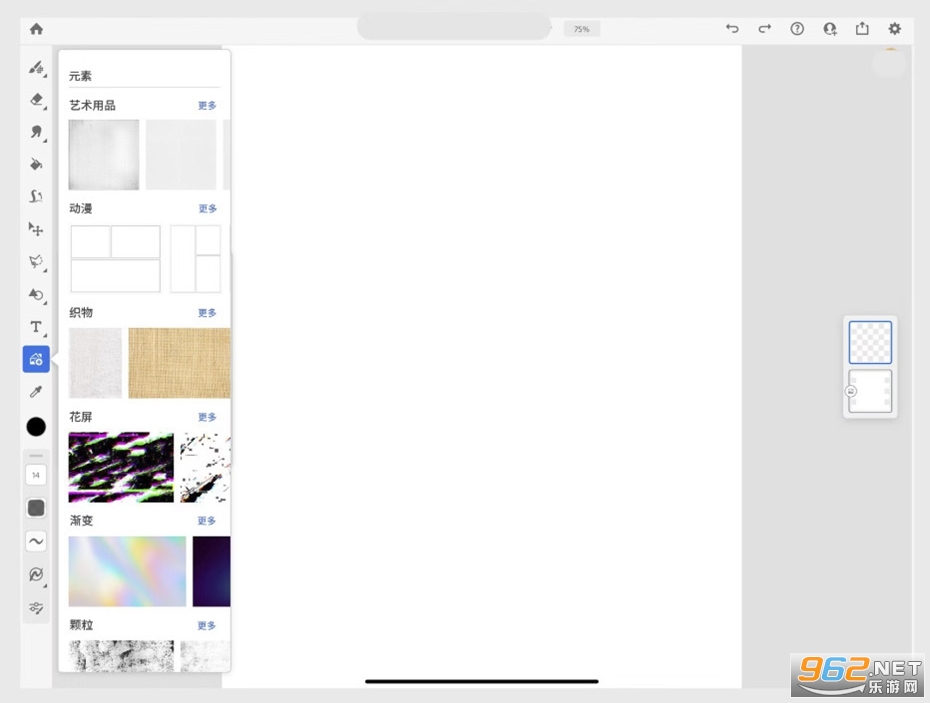Image resolution: width=930 pixels, height=703 pixels.
Task: Open app Settings gear
Action: (x=894, y=28)
